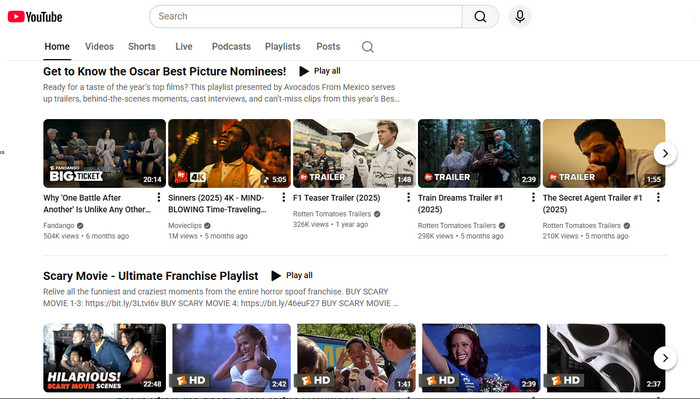Play all Scary Movie franchise playlist videos
The image size is (700, 399).
(292, 275)
